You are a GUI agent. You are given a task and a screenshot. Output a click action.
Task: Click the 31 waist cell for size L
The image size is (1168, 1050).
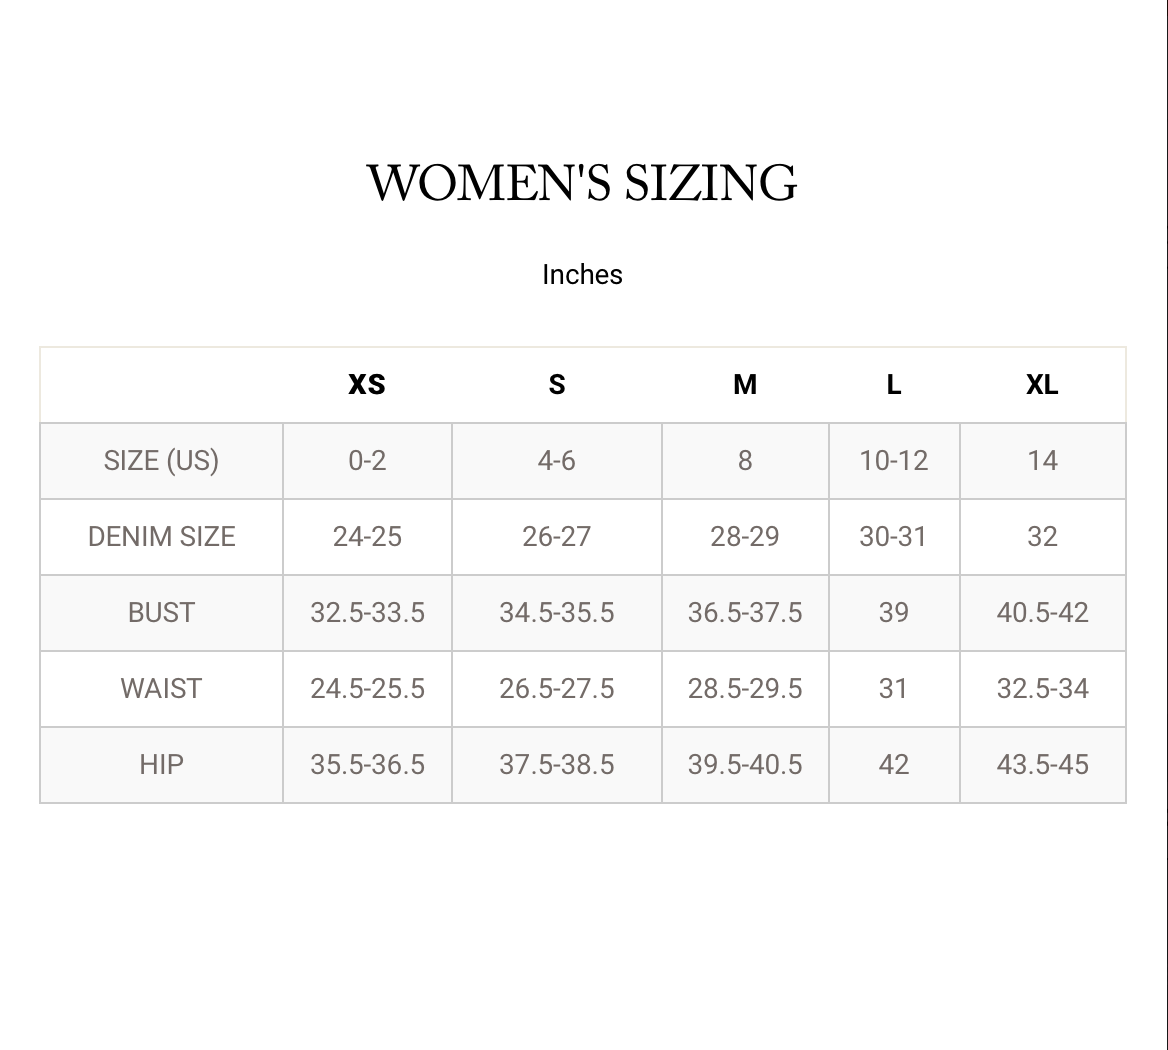coord(894,689)
